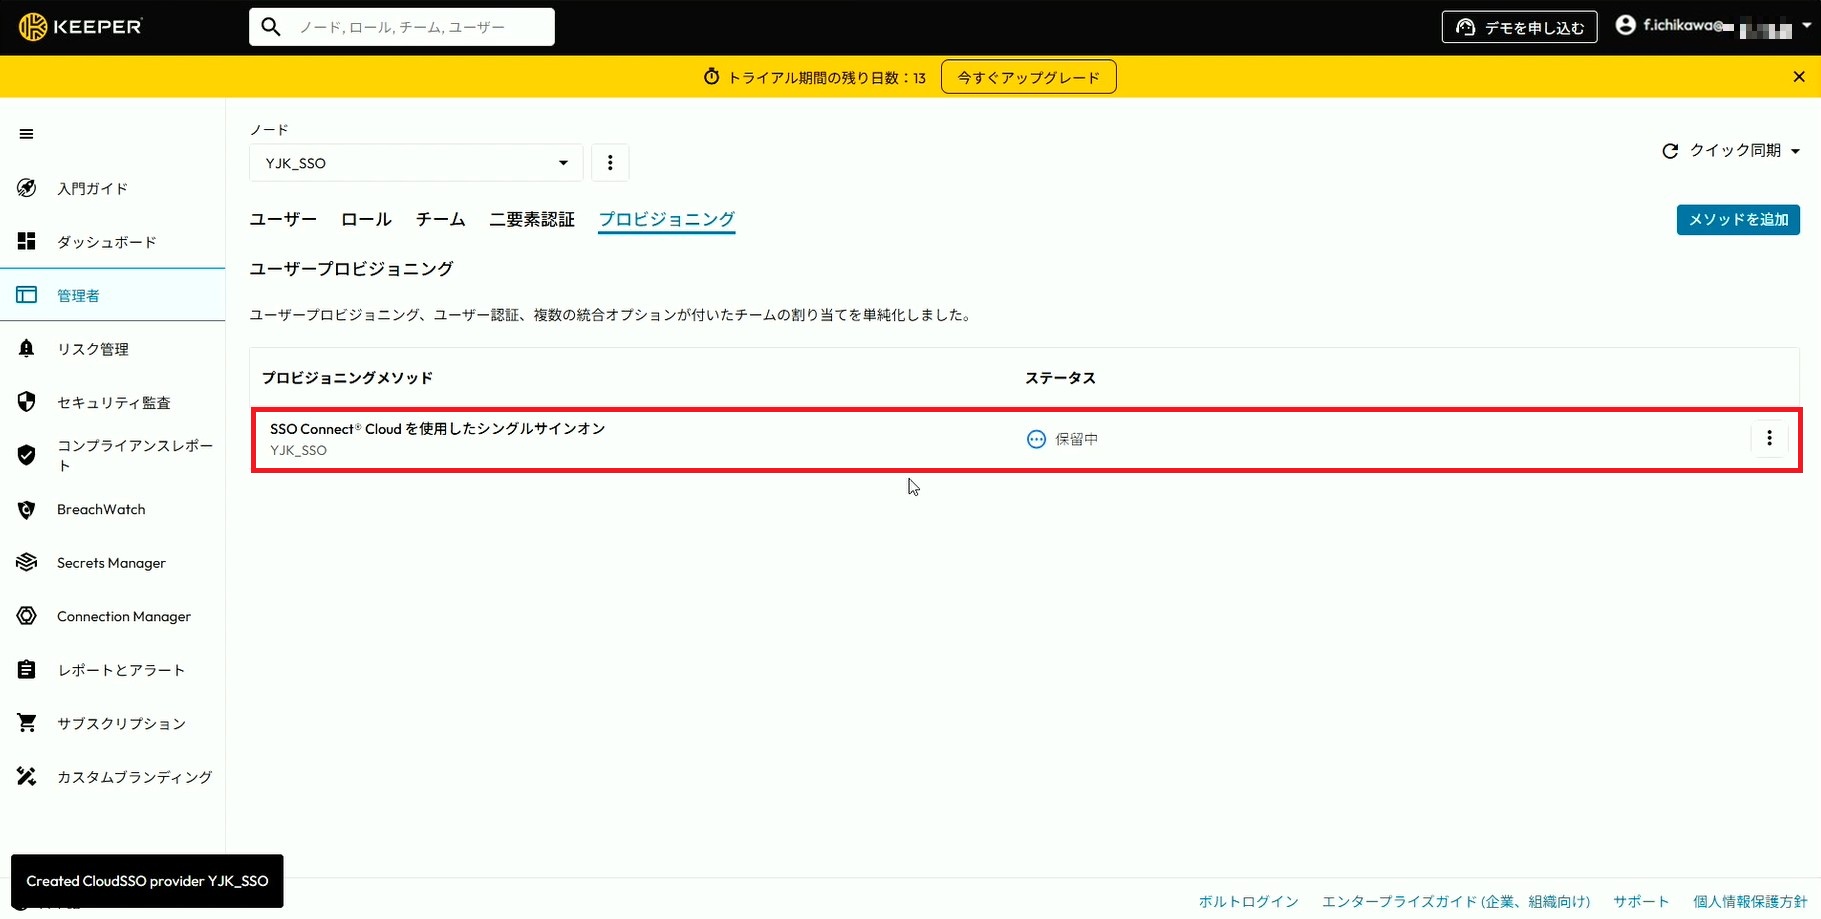The height and width of the screenshot is (919, 1821).
Task: Select Secrets Manager in the sidebar
Action: (x=110, y=562)
